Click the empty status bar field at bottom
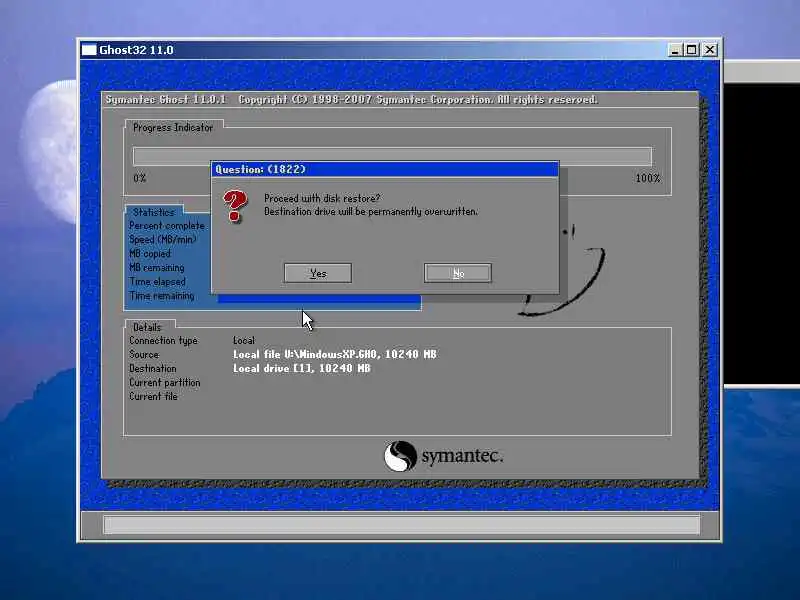The width and height of the screenshot is (800, 600). [x=402, y=524]
